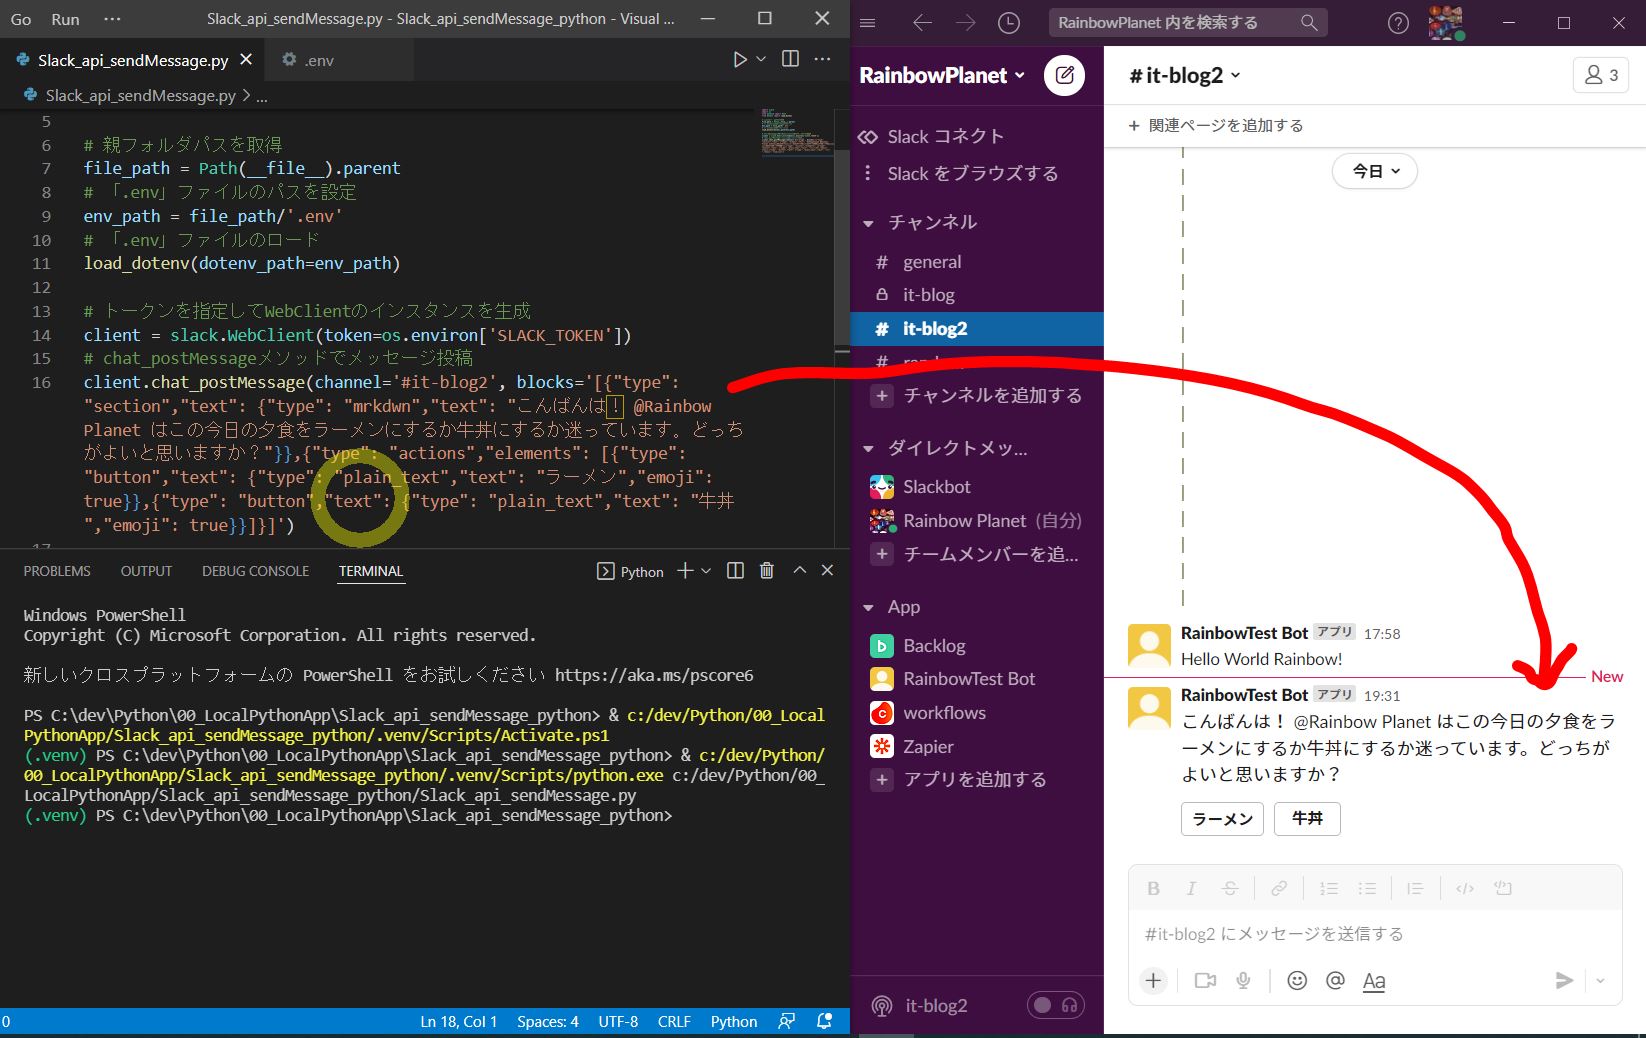This screenshot has width=1646, height=1038.
Task: Click Ln 18, Col 1 in status bar
Action: [x=458, y=1021]
